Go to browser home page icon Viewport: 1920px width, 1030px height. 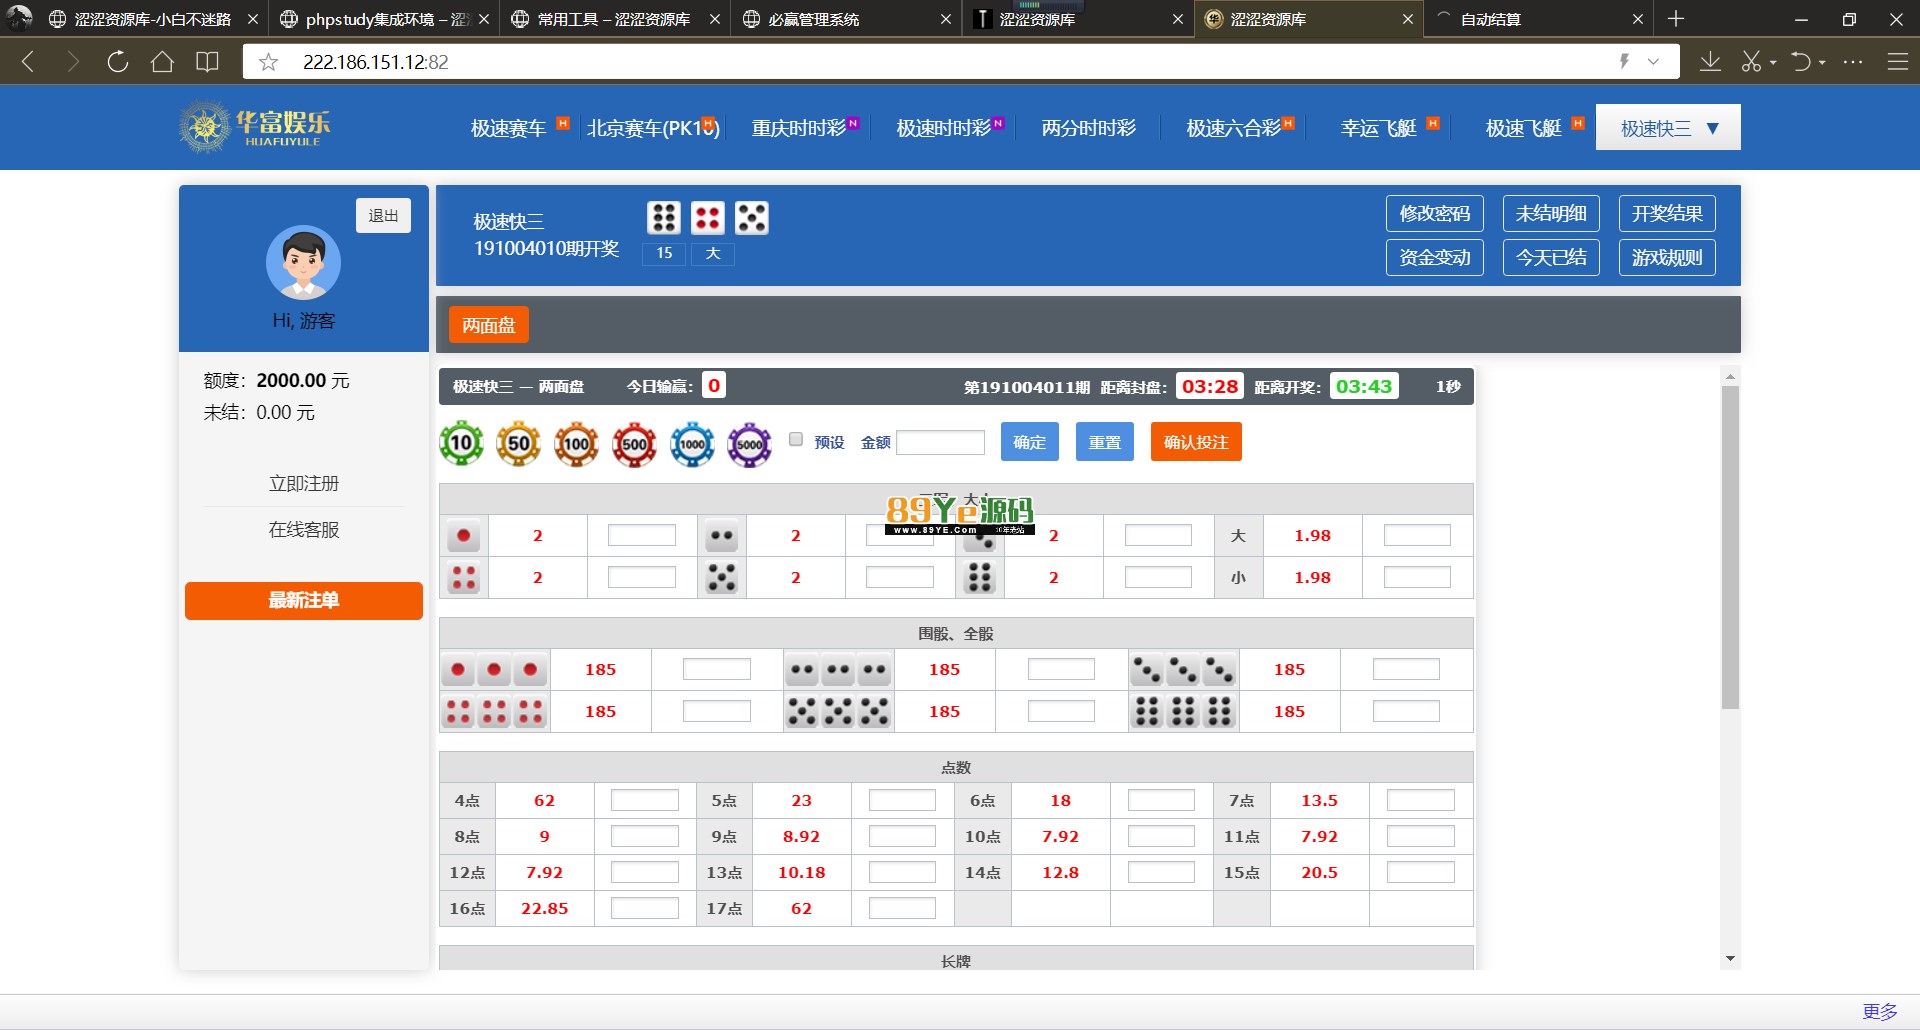point(162,62)
